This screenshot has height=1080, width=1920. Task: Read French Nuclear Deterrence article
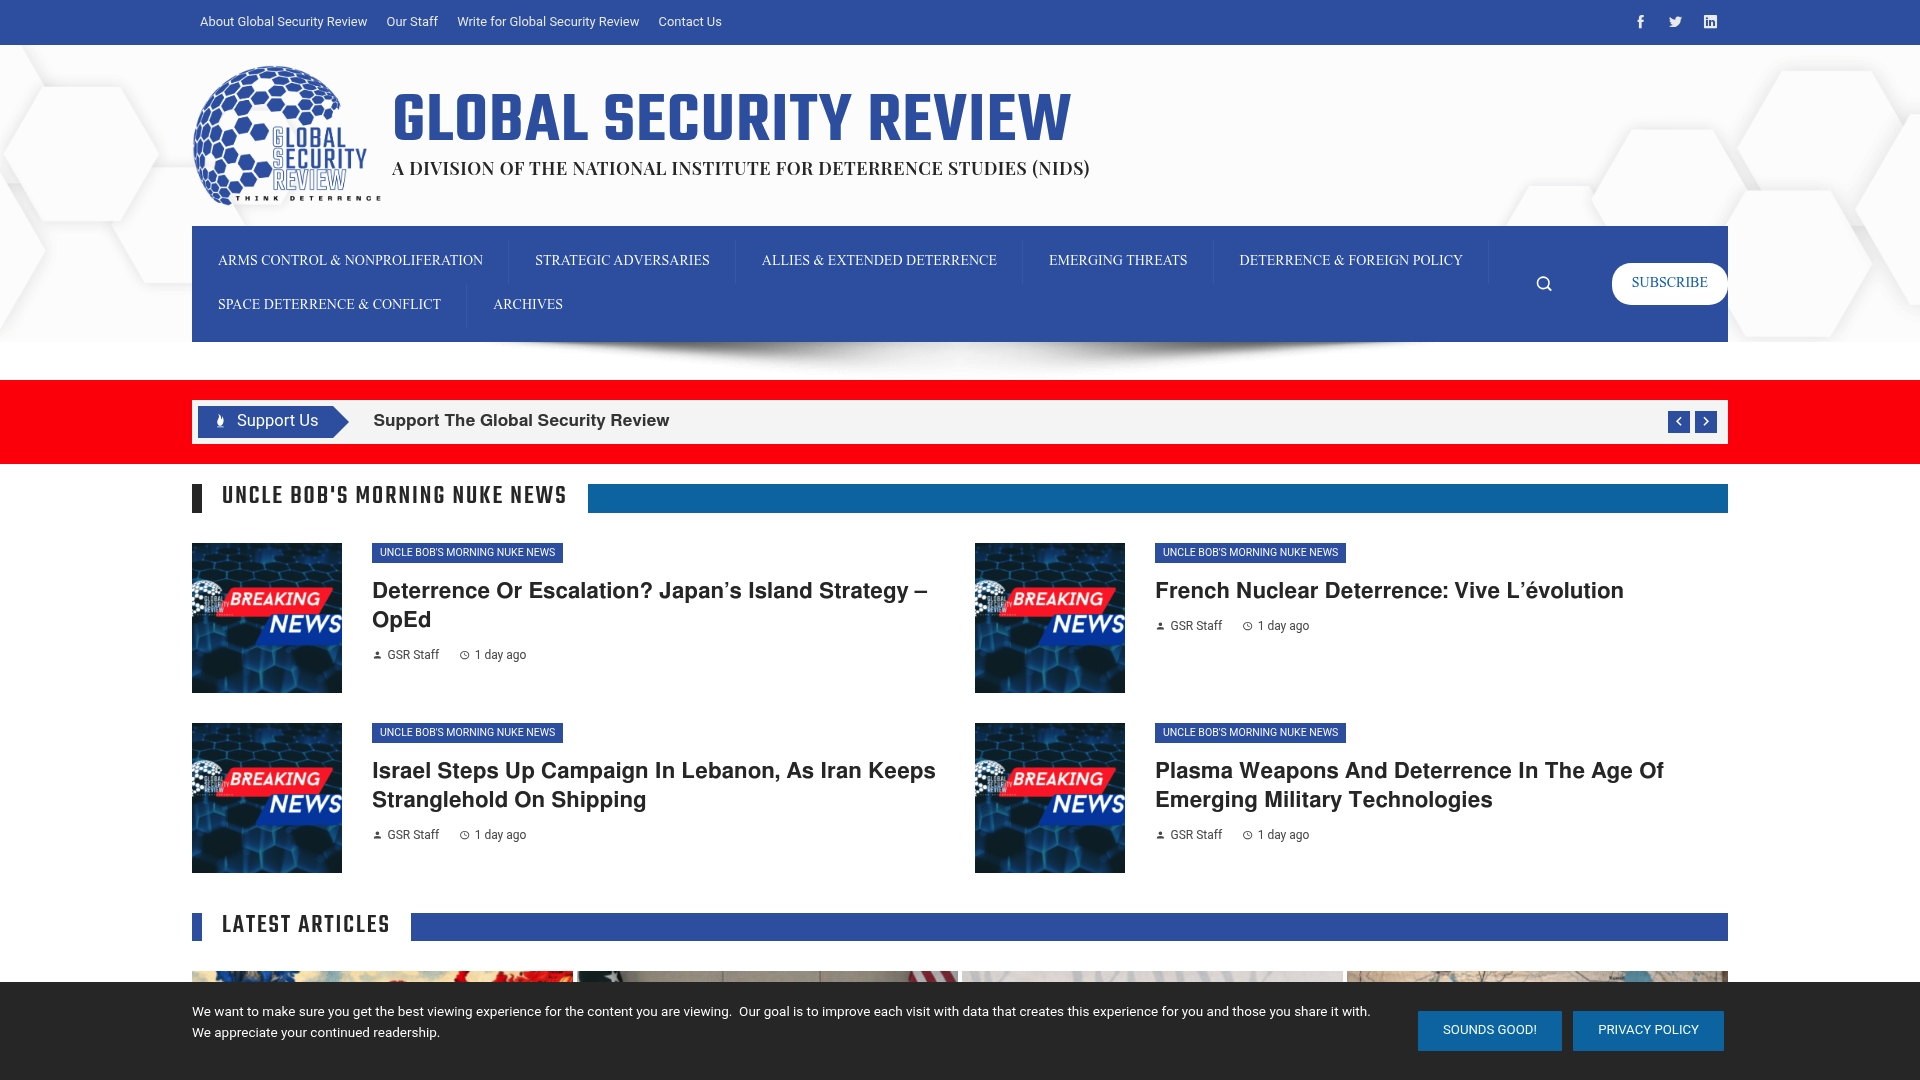pyautogui.click(x=1388, y=591)
